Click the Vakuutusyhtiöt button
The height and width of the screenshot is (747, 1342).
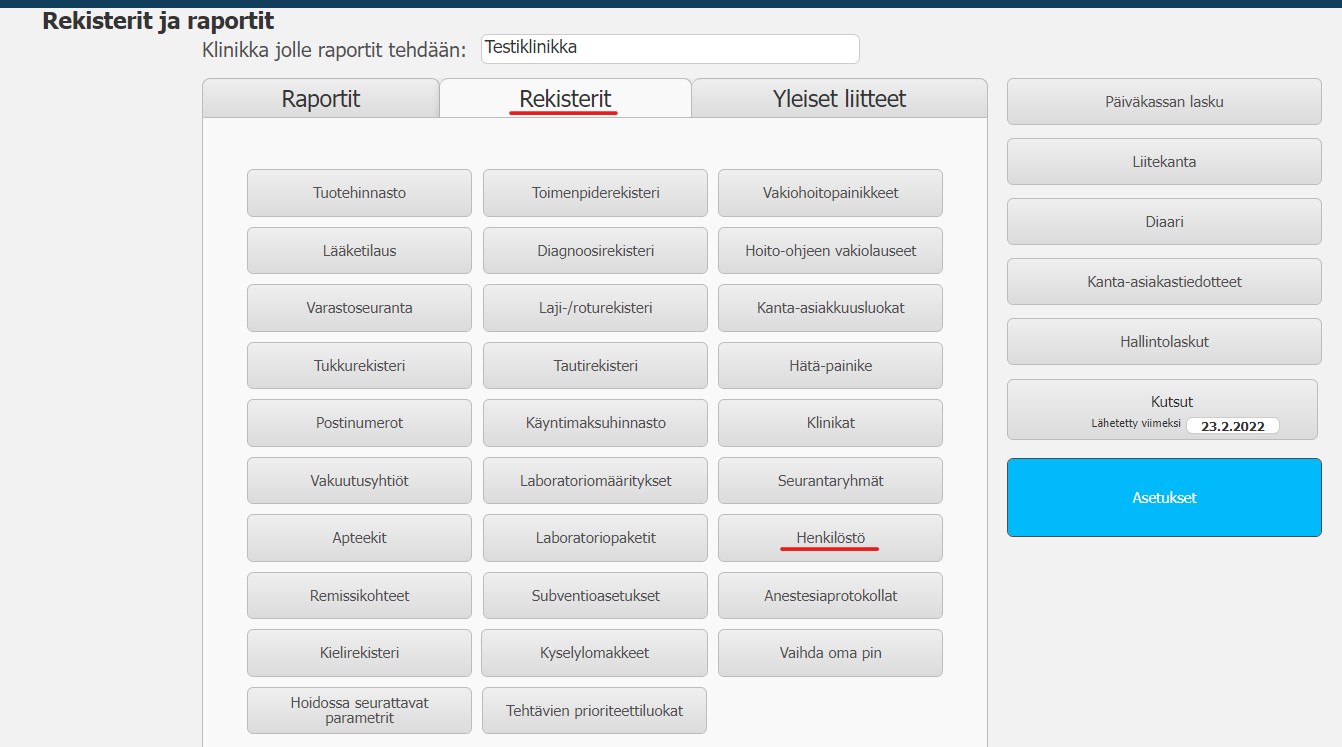tap(359, 481)
